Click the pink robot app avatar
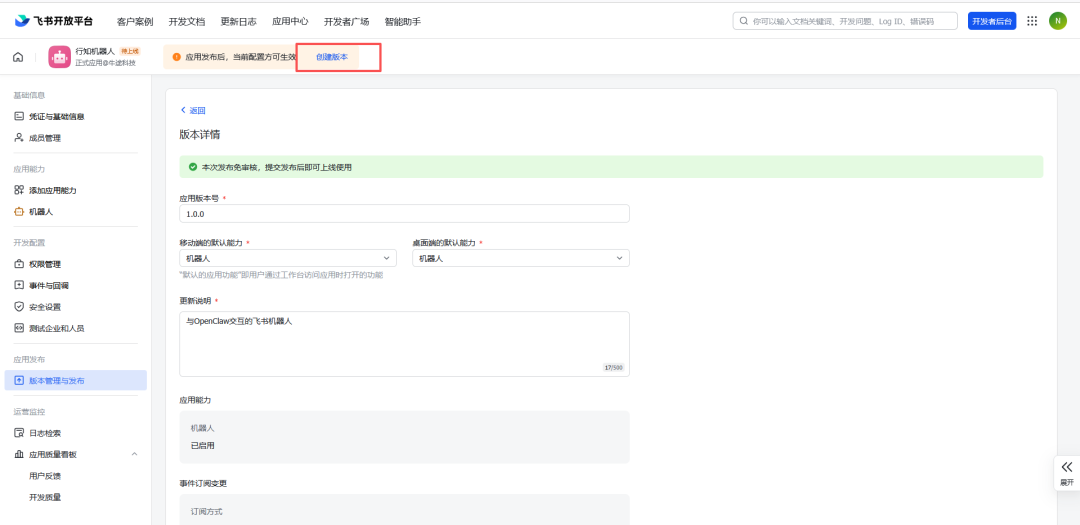The height and width of the screenshot is (525, 1080). tap(59, 57)
